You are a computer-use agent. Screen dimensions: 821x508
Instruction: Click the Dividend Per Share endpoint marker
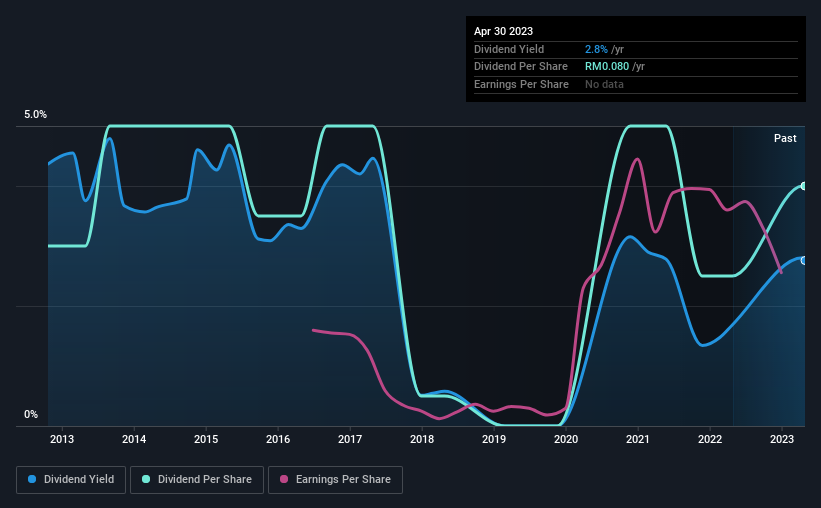pos(804,186)
